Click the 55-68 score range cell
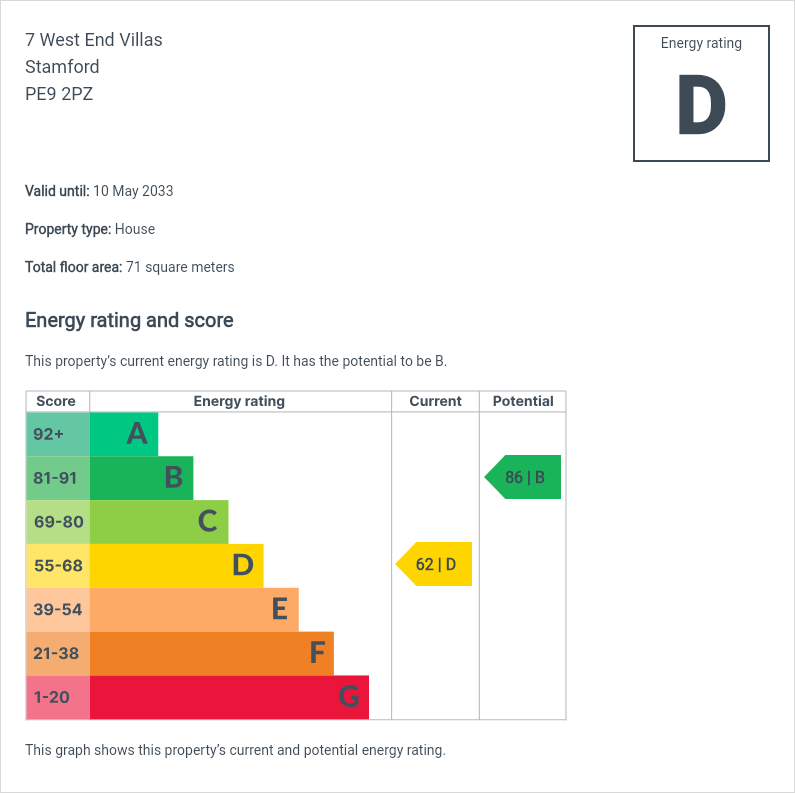The image size is (795, 793). [x=57, y=566]
